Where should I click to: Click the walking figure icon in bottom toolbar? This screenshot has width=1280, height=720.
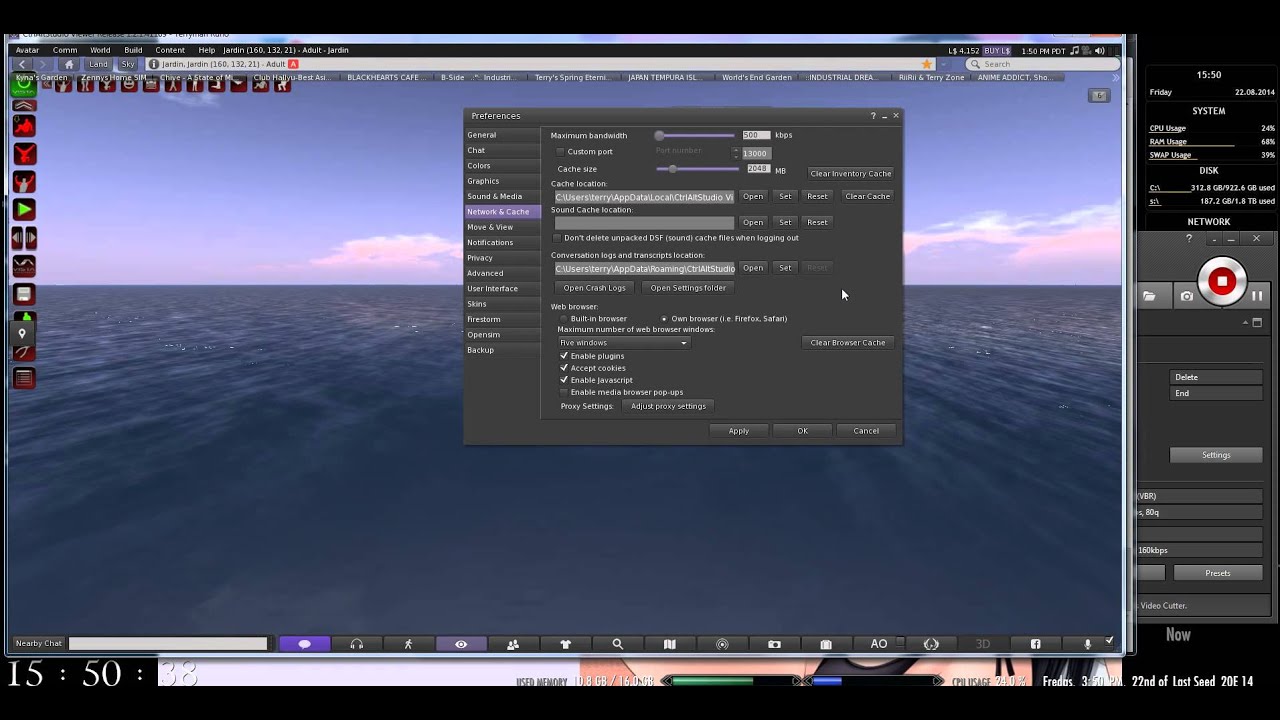409,644
